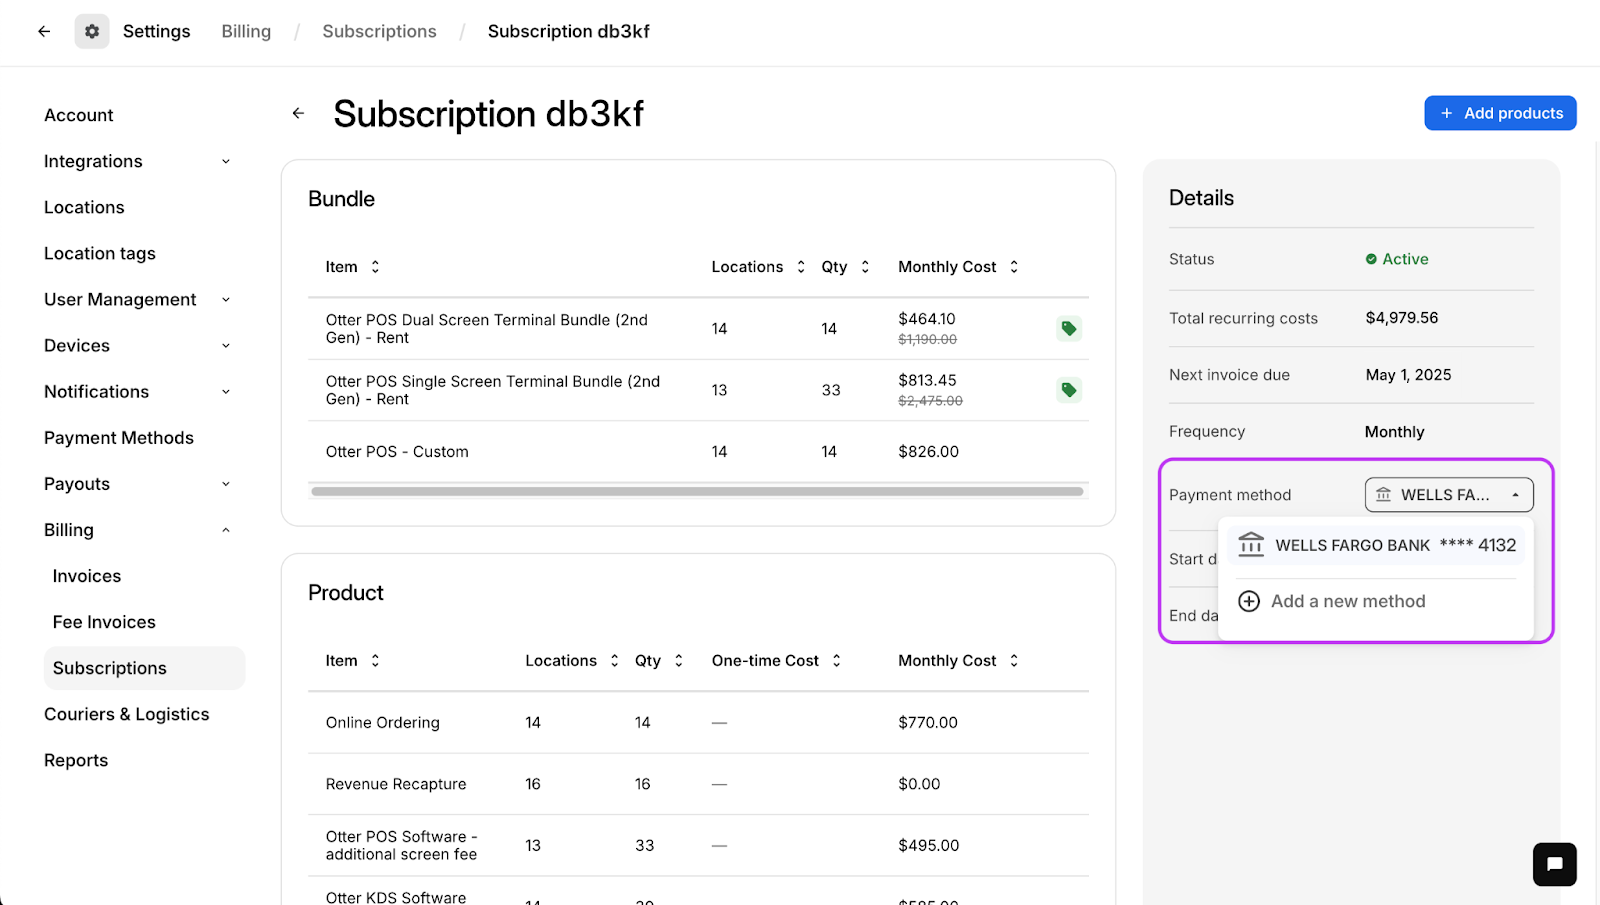Click the Monthly frequency value
Screen dimensions: 1600x905
(x=1395, y=432)
